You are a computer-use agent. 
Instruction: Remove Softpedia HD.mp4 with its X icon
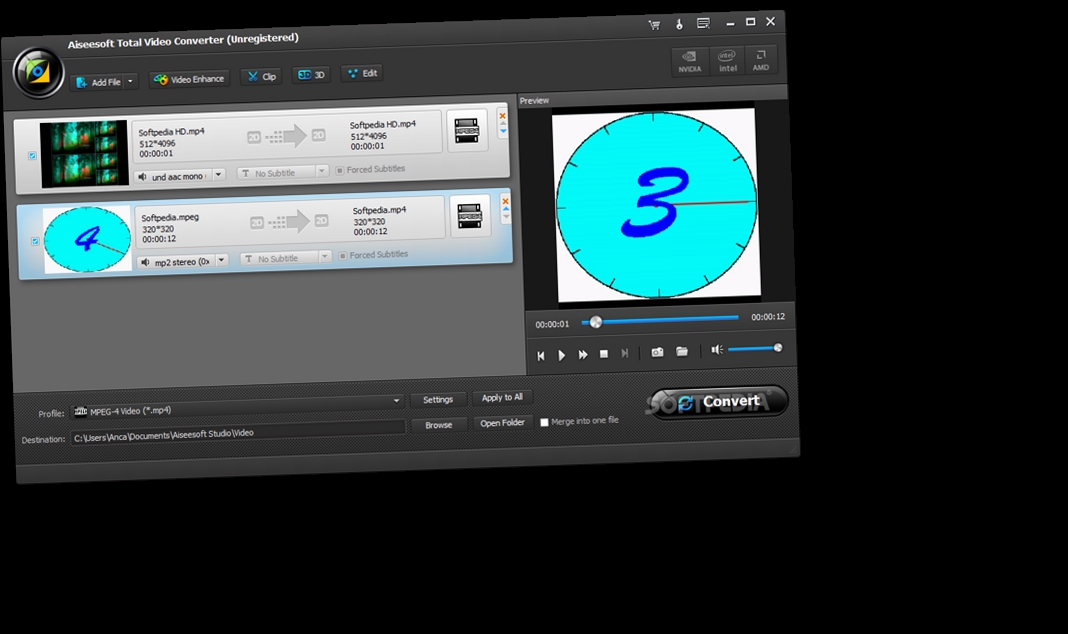tap(503, 116)
